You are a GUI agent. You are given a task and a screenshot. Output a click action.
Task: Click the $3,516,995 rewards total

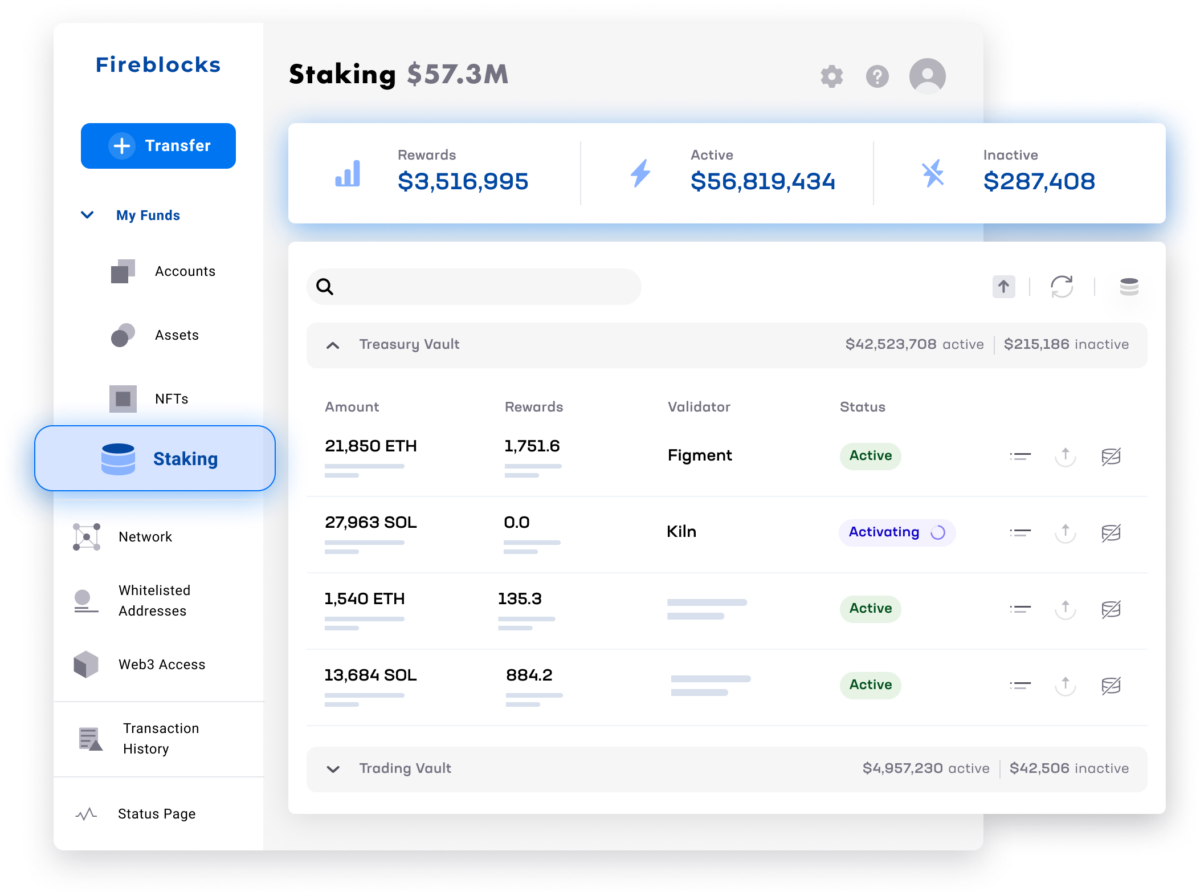pyautogui.click(x=463, y=182)
